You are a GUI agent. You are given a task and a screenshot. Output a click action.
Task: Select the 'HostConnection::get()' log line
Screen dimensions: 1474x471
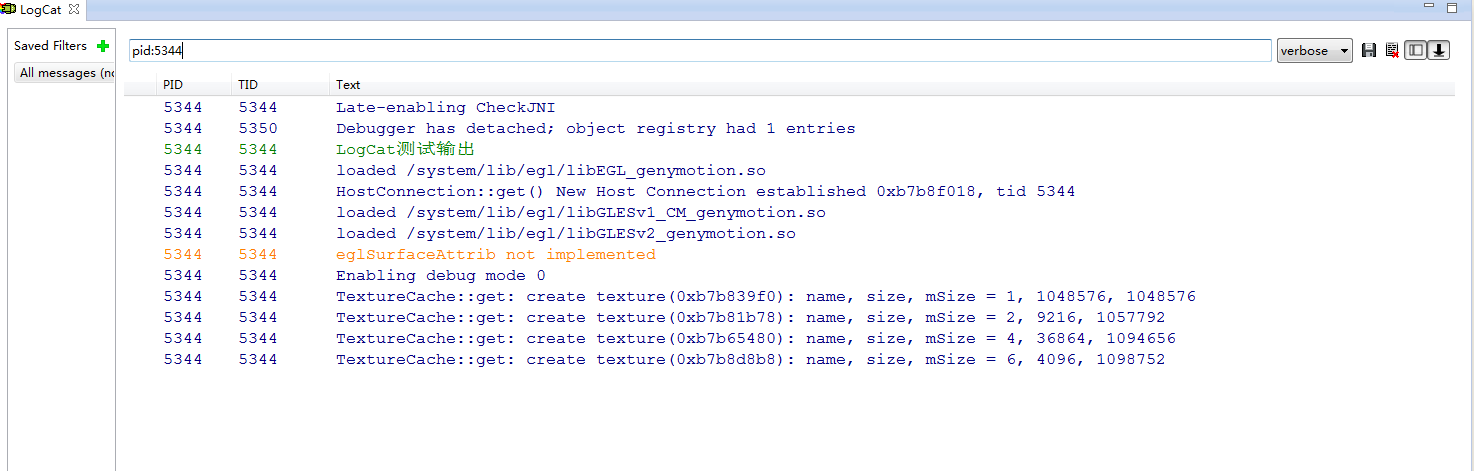pos(789,192)
